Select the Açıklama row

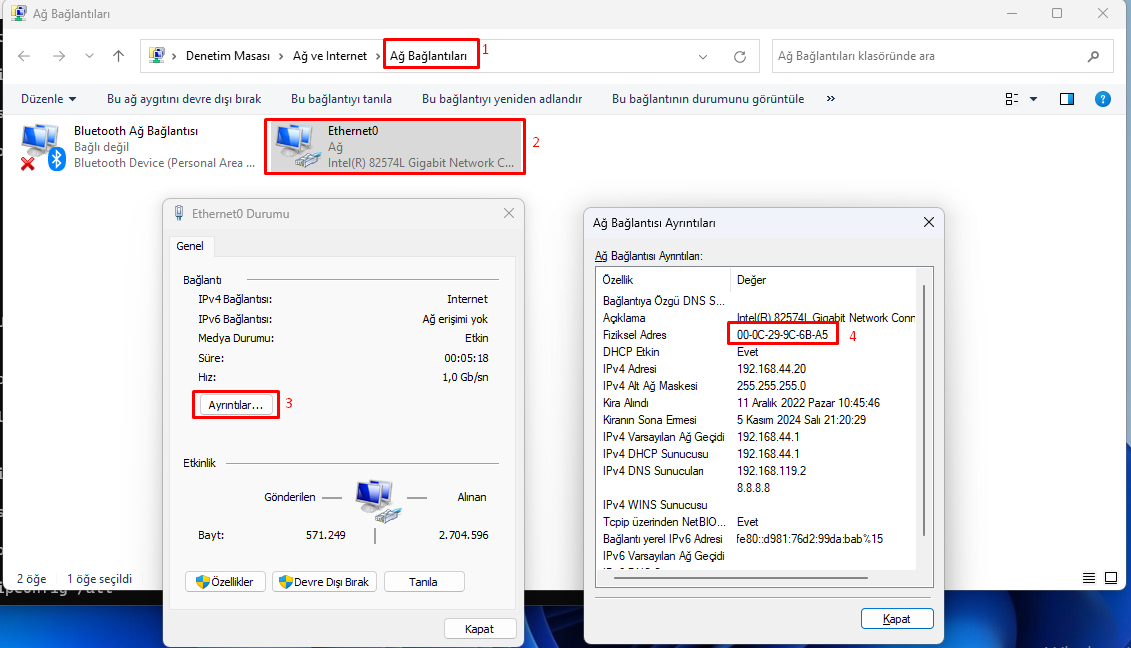coord(757,318)
